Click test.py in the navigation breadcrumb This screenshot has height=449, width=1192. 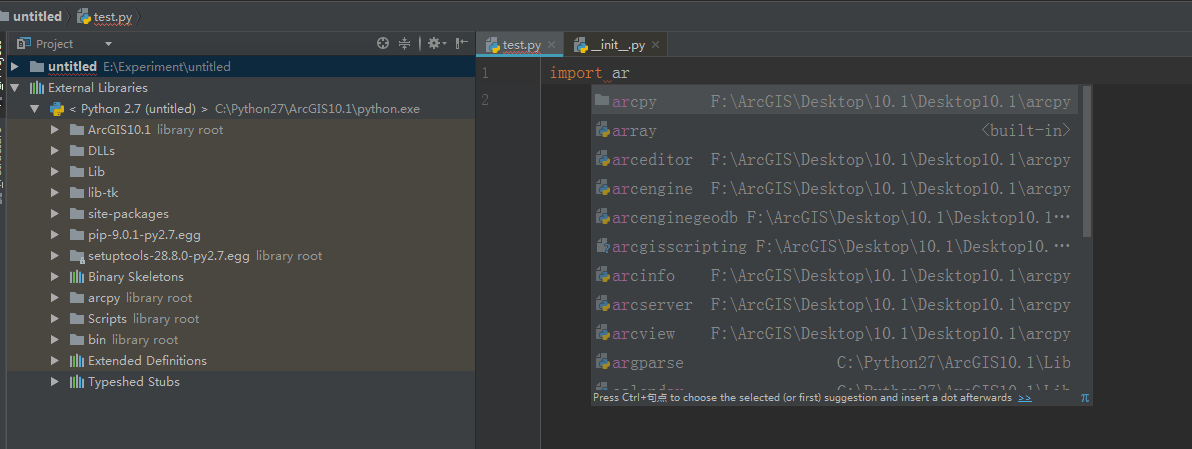coord(111,17)
